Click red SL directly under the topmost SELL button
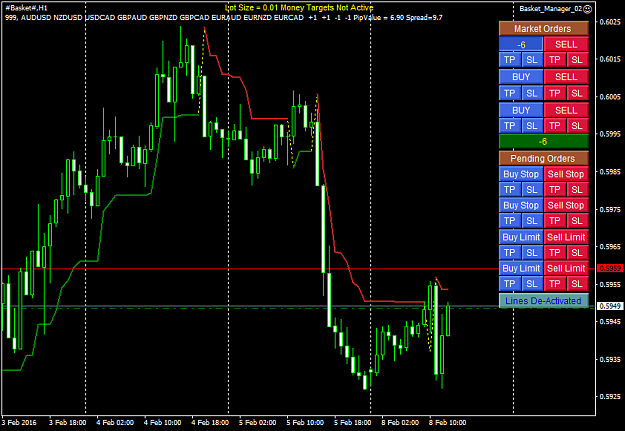This screenshot has width=625, height=431. 577,60
